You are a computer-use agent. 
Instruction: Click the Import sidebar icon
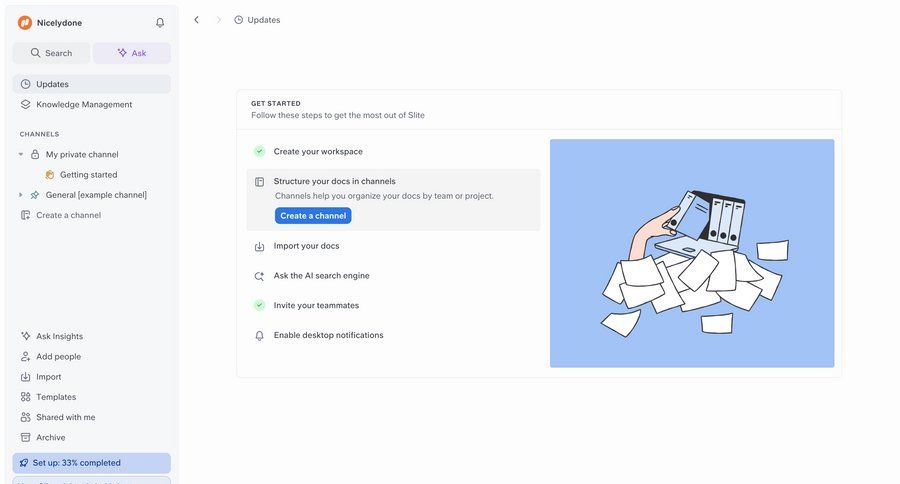pos(26,377)
